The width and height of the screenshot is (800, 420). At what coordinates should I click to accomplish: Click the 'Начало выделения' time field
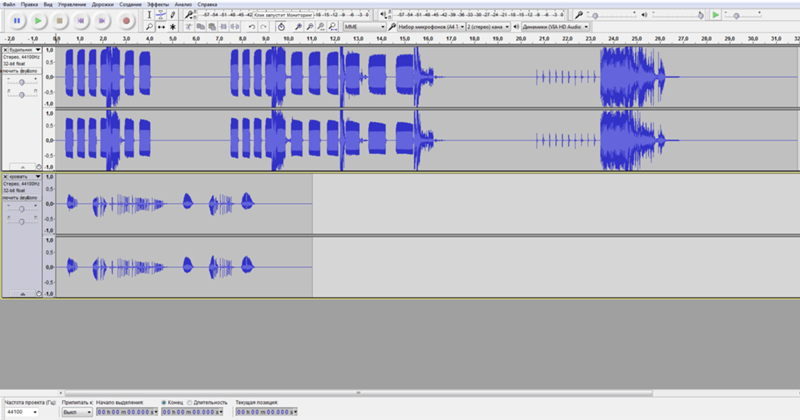tap(125, 411)
